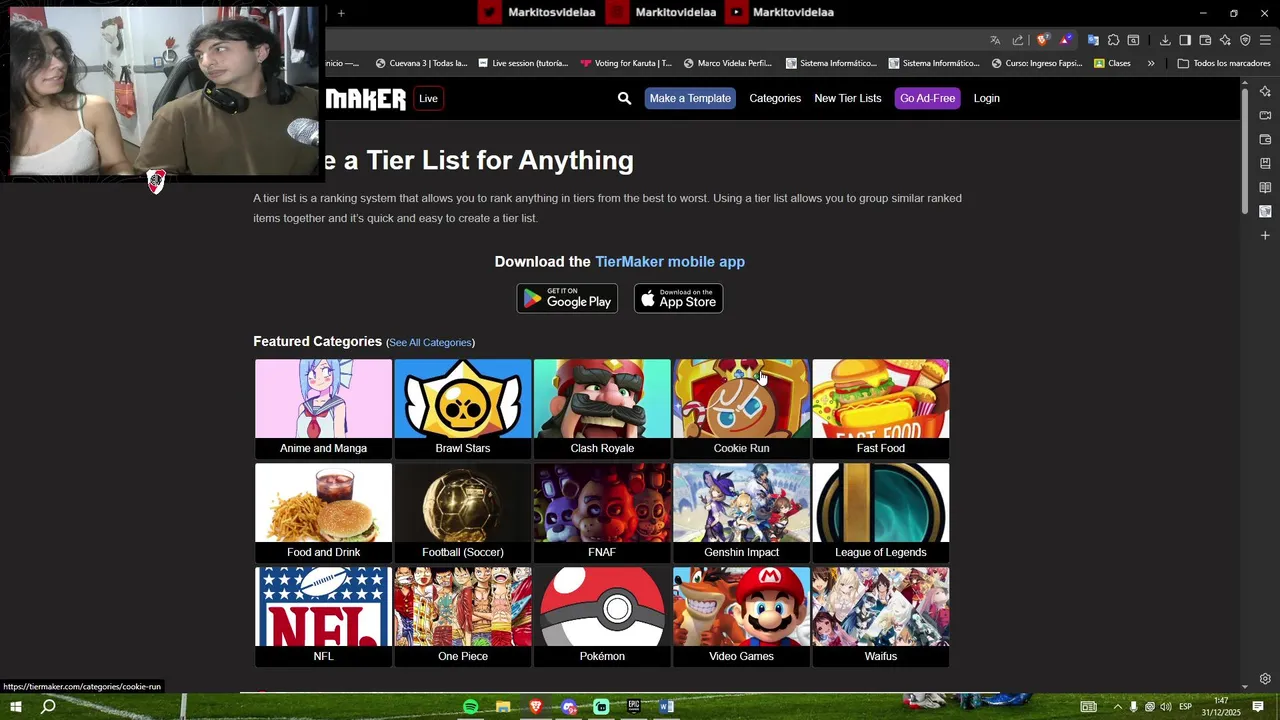Show hidden system tray icons

click(x=1117, y=707)
